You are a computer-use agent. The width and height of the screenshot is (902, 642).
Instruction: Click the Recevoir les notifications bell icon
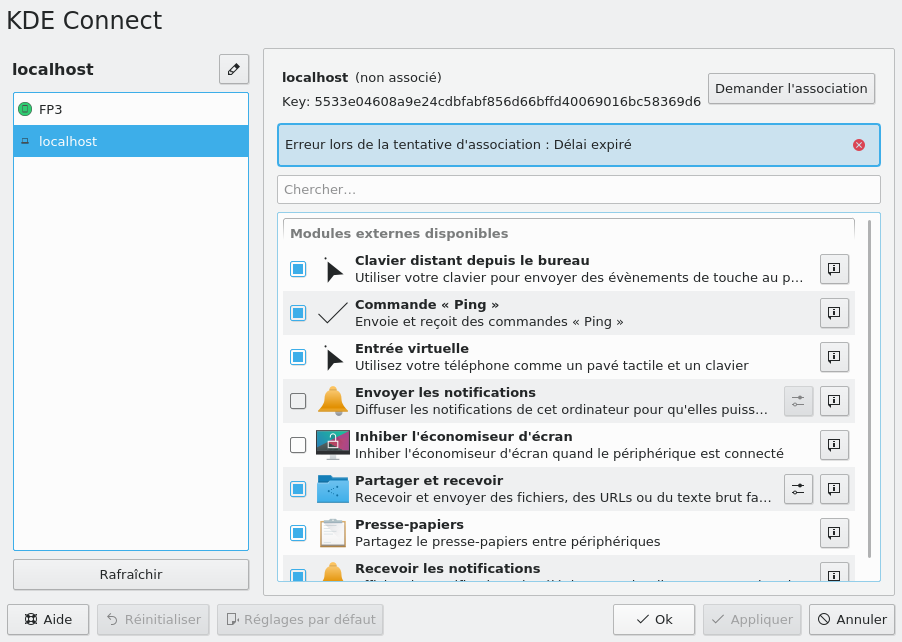332,572
